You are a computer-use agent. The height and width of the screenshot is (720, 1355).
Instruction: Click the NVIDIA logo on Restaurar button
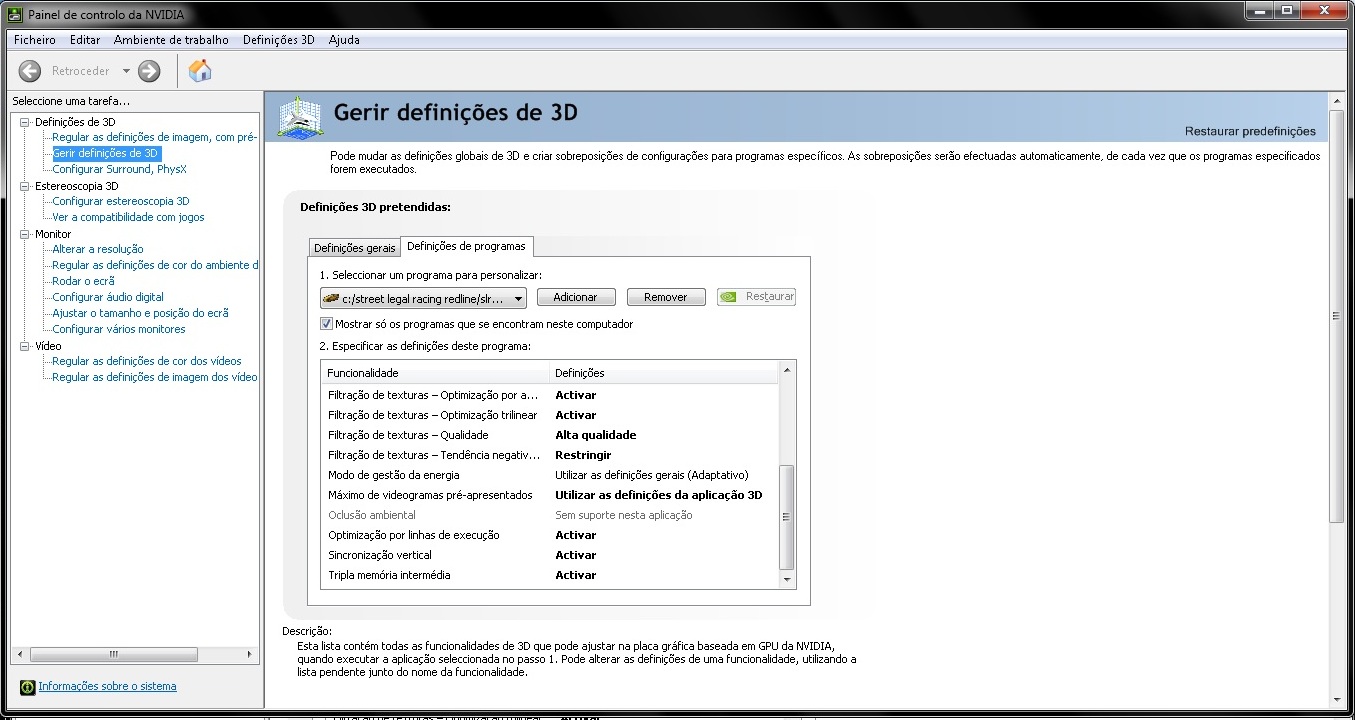pyautogui.click(x=730, y=297)
